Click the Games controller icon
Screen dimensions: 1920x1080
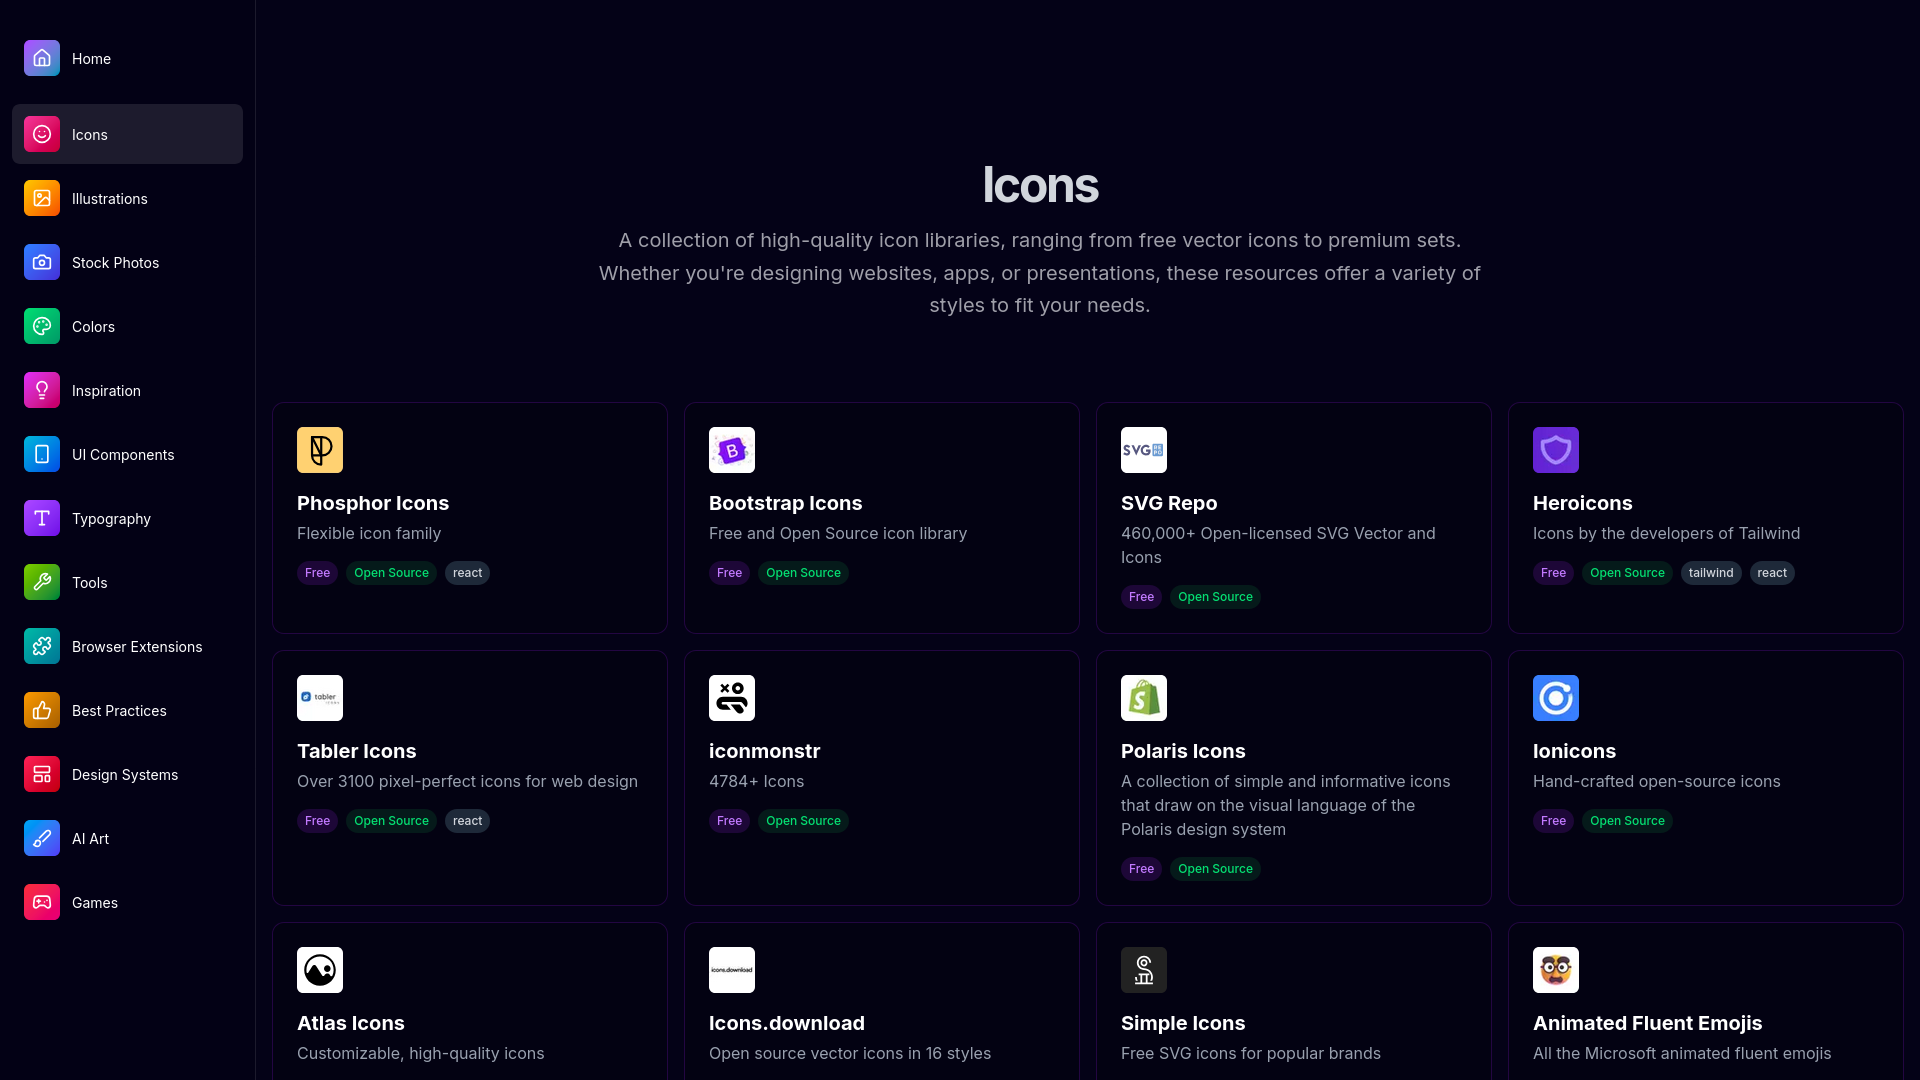pyautogui.click(x=42, y=902)
